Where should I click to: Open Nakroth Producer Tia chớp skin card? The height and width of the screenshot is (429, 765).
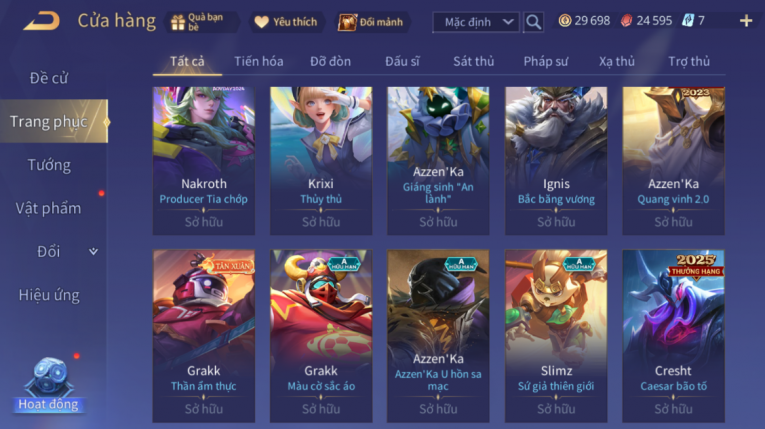coord(204,161)
